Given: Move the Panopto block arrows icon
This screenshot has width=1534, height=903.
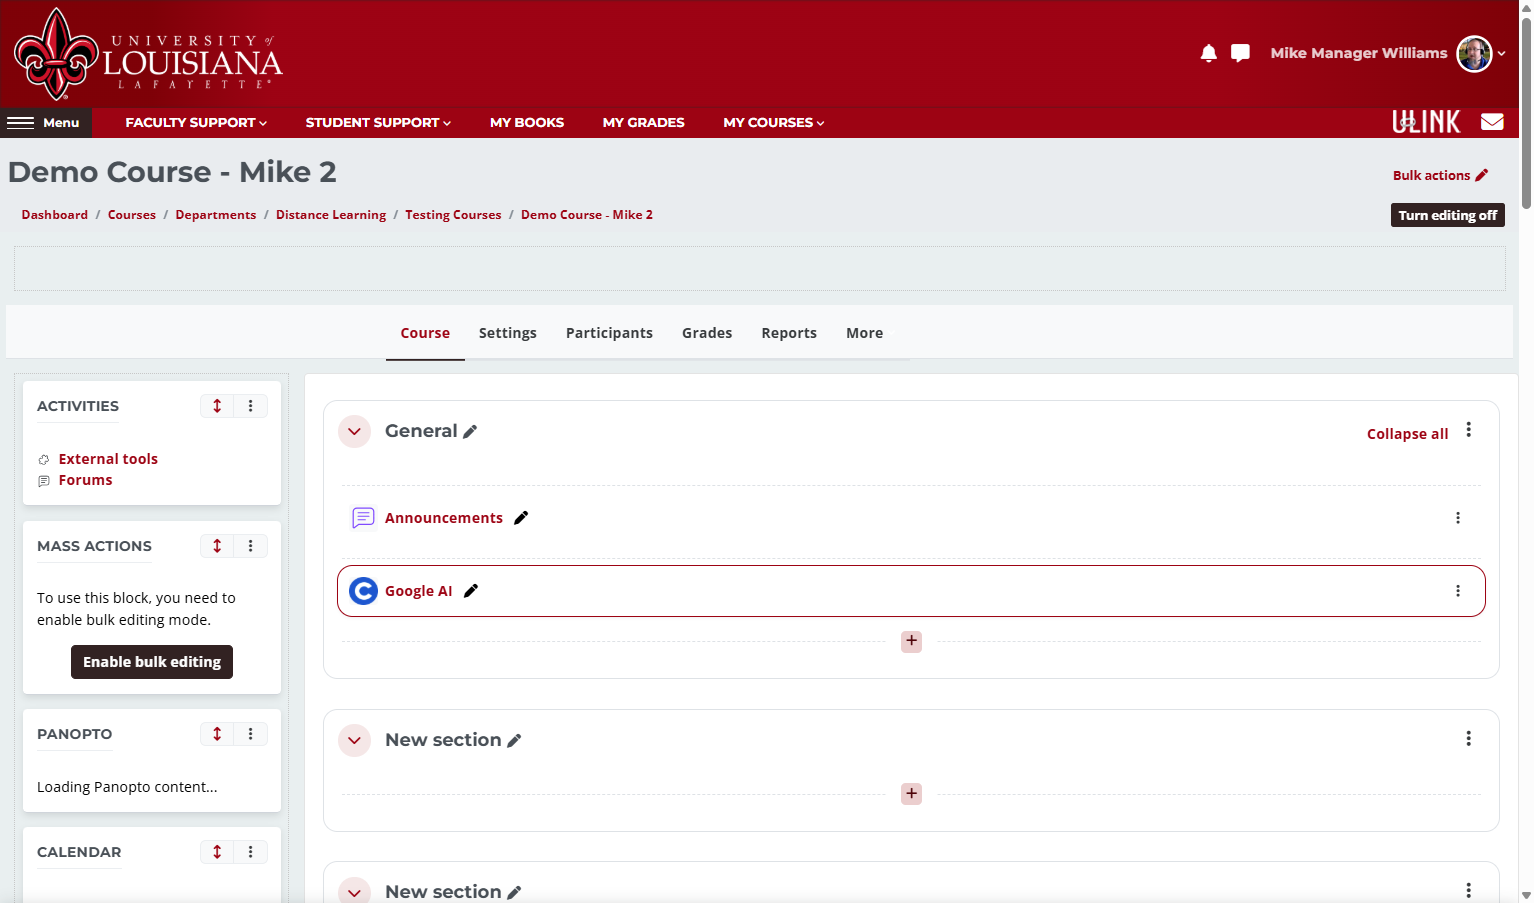Looking at the screenshot, I should [x=217, y=734].
